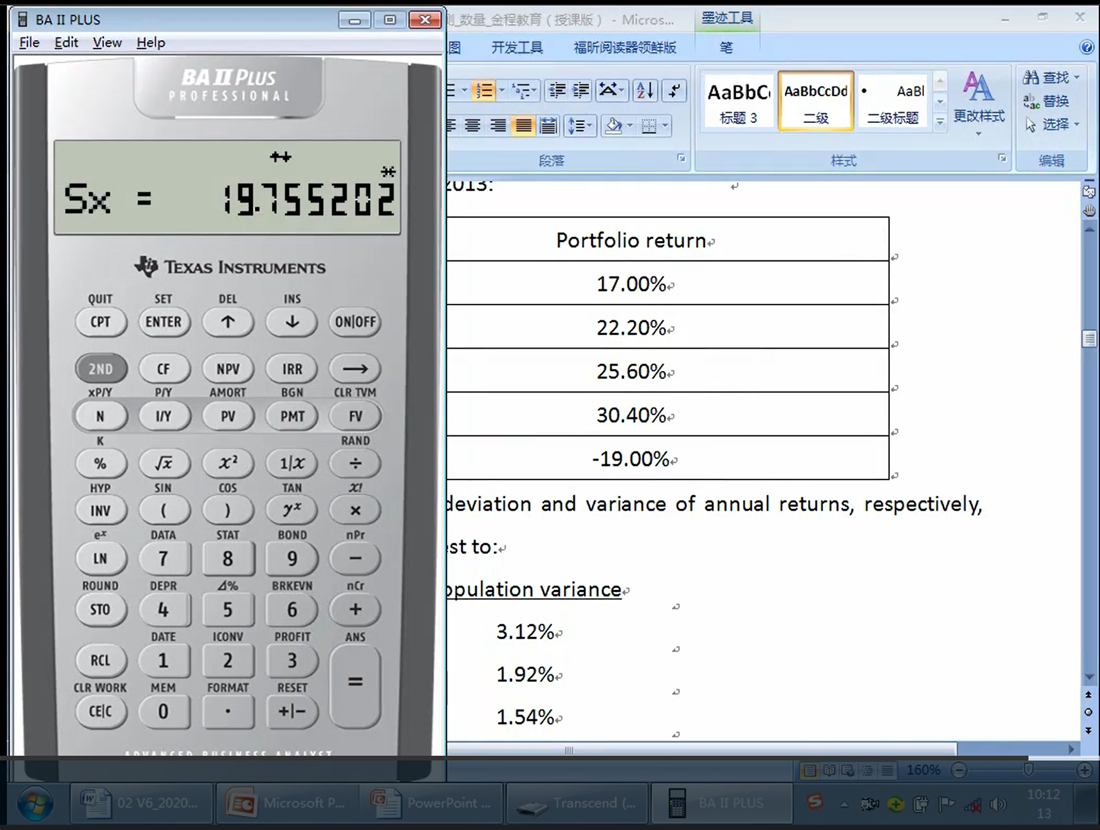Click the IRR key
Screen dimensions: 1100x830
292,369
